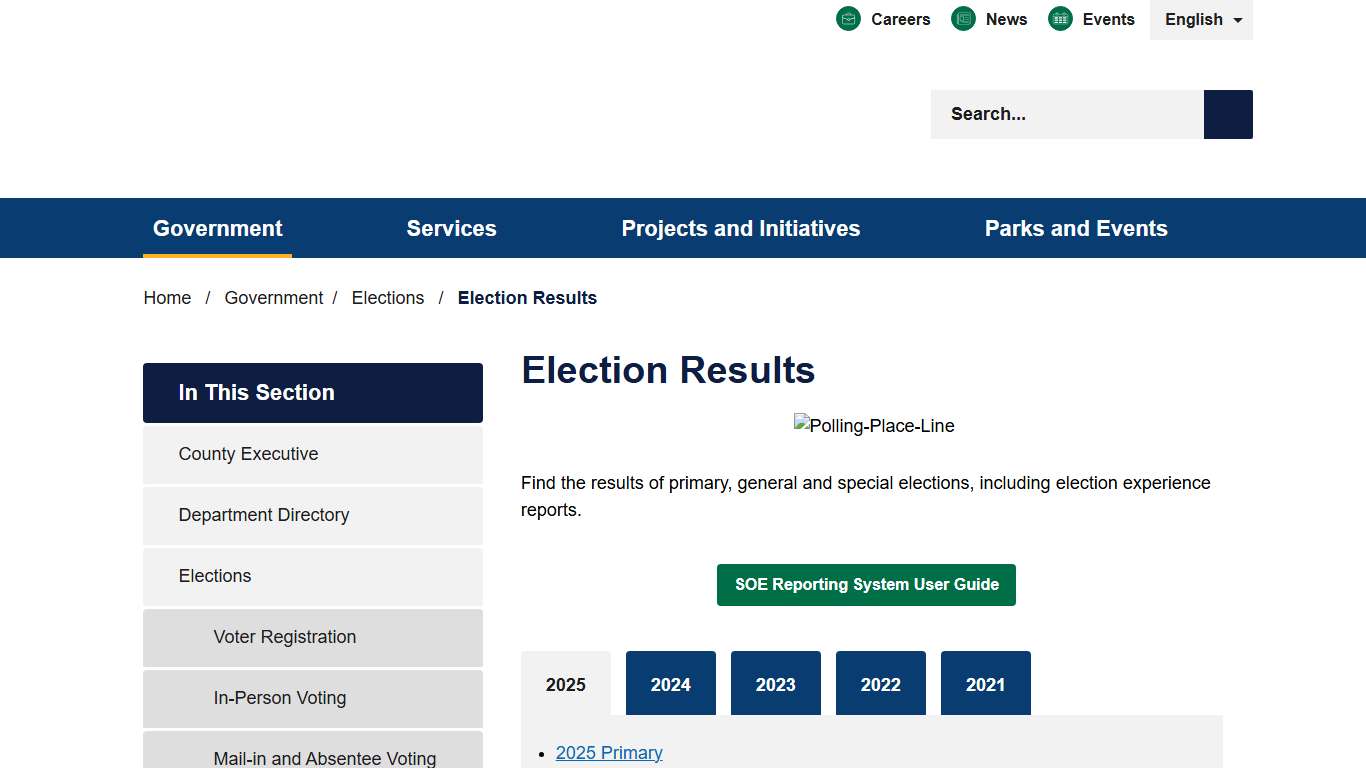Open Parks and Events navigation item
This screenshot has height=768, width=1366.
click(1076, 228)
